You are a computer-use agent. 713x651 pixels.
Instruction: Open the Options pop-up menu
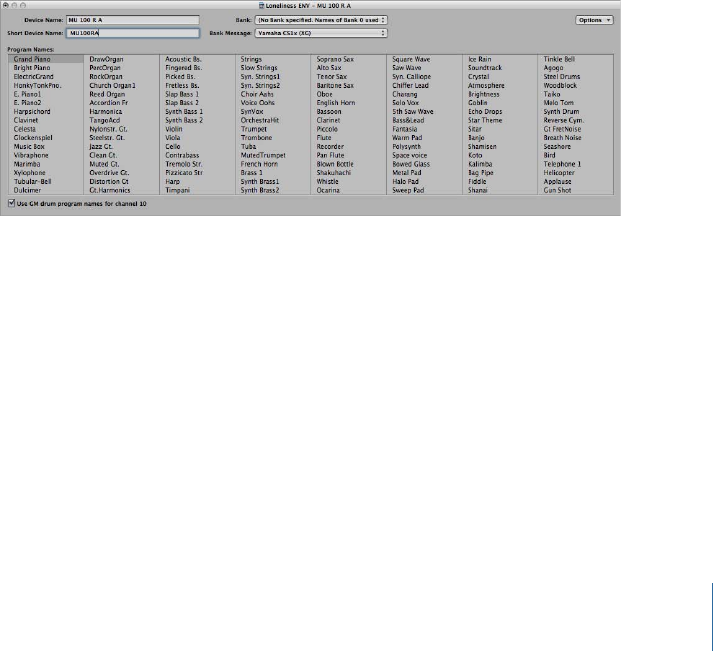594,20
